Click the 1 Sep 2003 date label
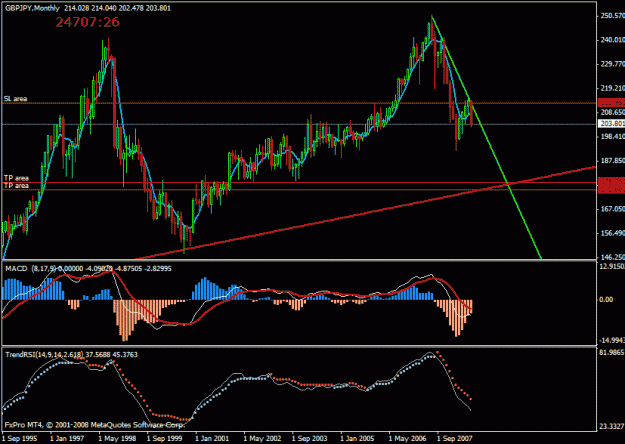625x444 pixels. [x=310, y=438]
